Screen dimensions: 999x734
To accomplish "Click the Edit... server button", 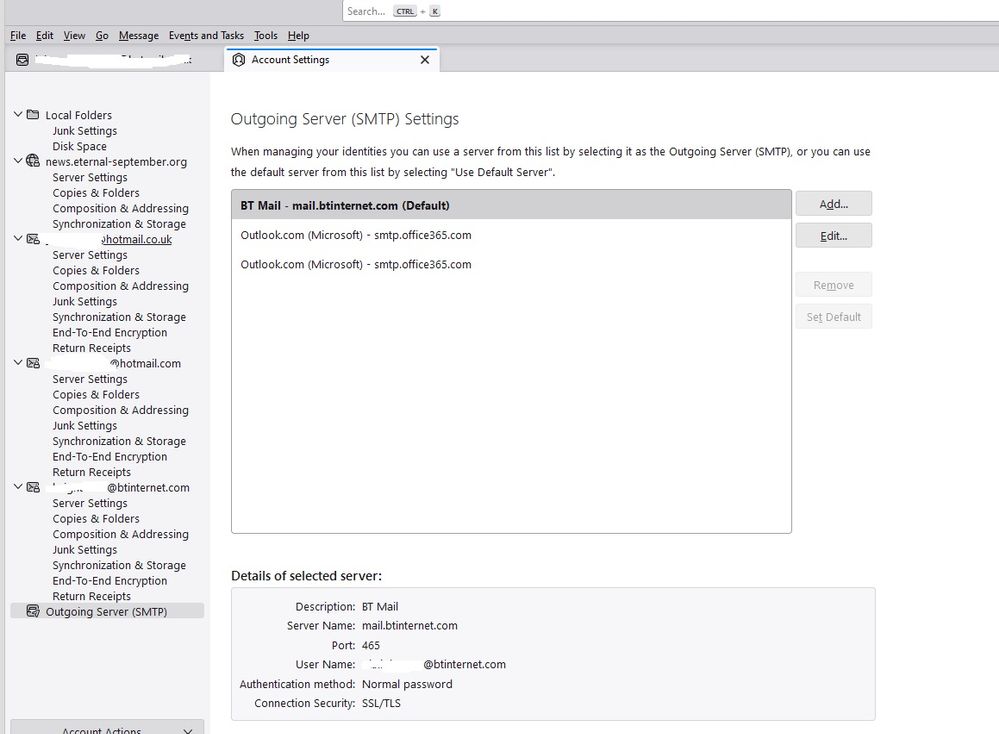I will click(833, 236).
